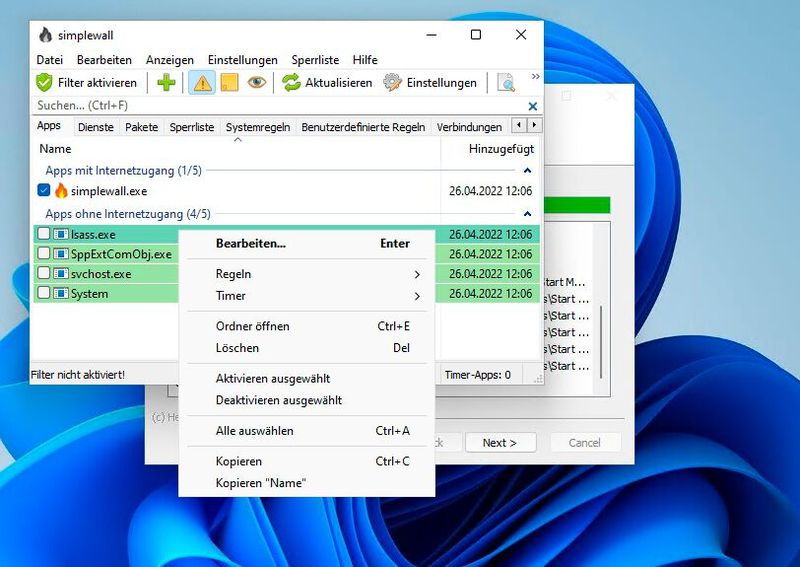Switch to Benutzerdefinierte Regeln tab
The width and height of the screenshot is (800, 567).
[363, 127]
